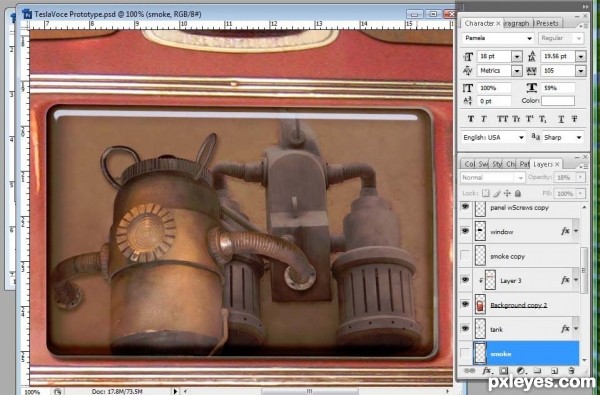Toggle Subscript text style
The image size is (600, 395).
point(543,119)
